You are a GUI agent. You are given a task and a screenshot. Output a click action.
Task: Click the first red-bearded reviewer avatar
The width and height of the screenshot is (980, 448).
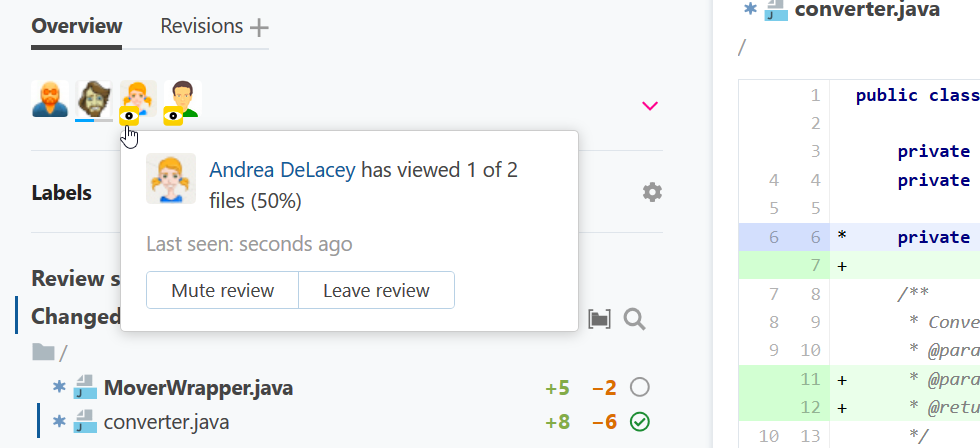[50, 99]
